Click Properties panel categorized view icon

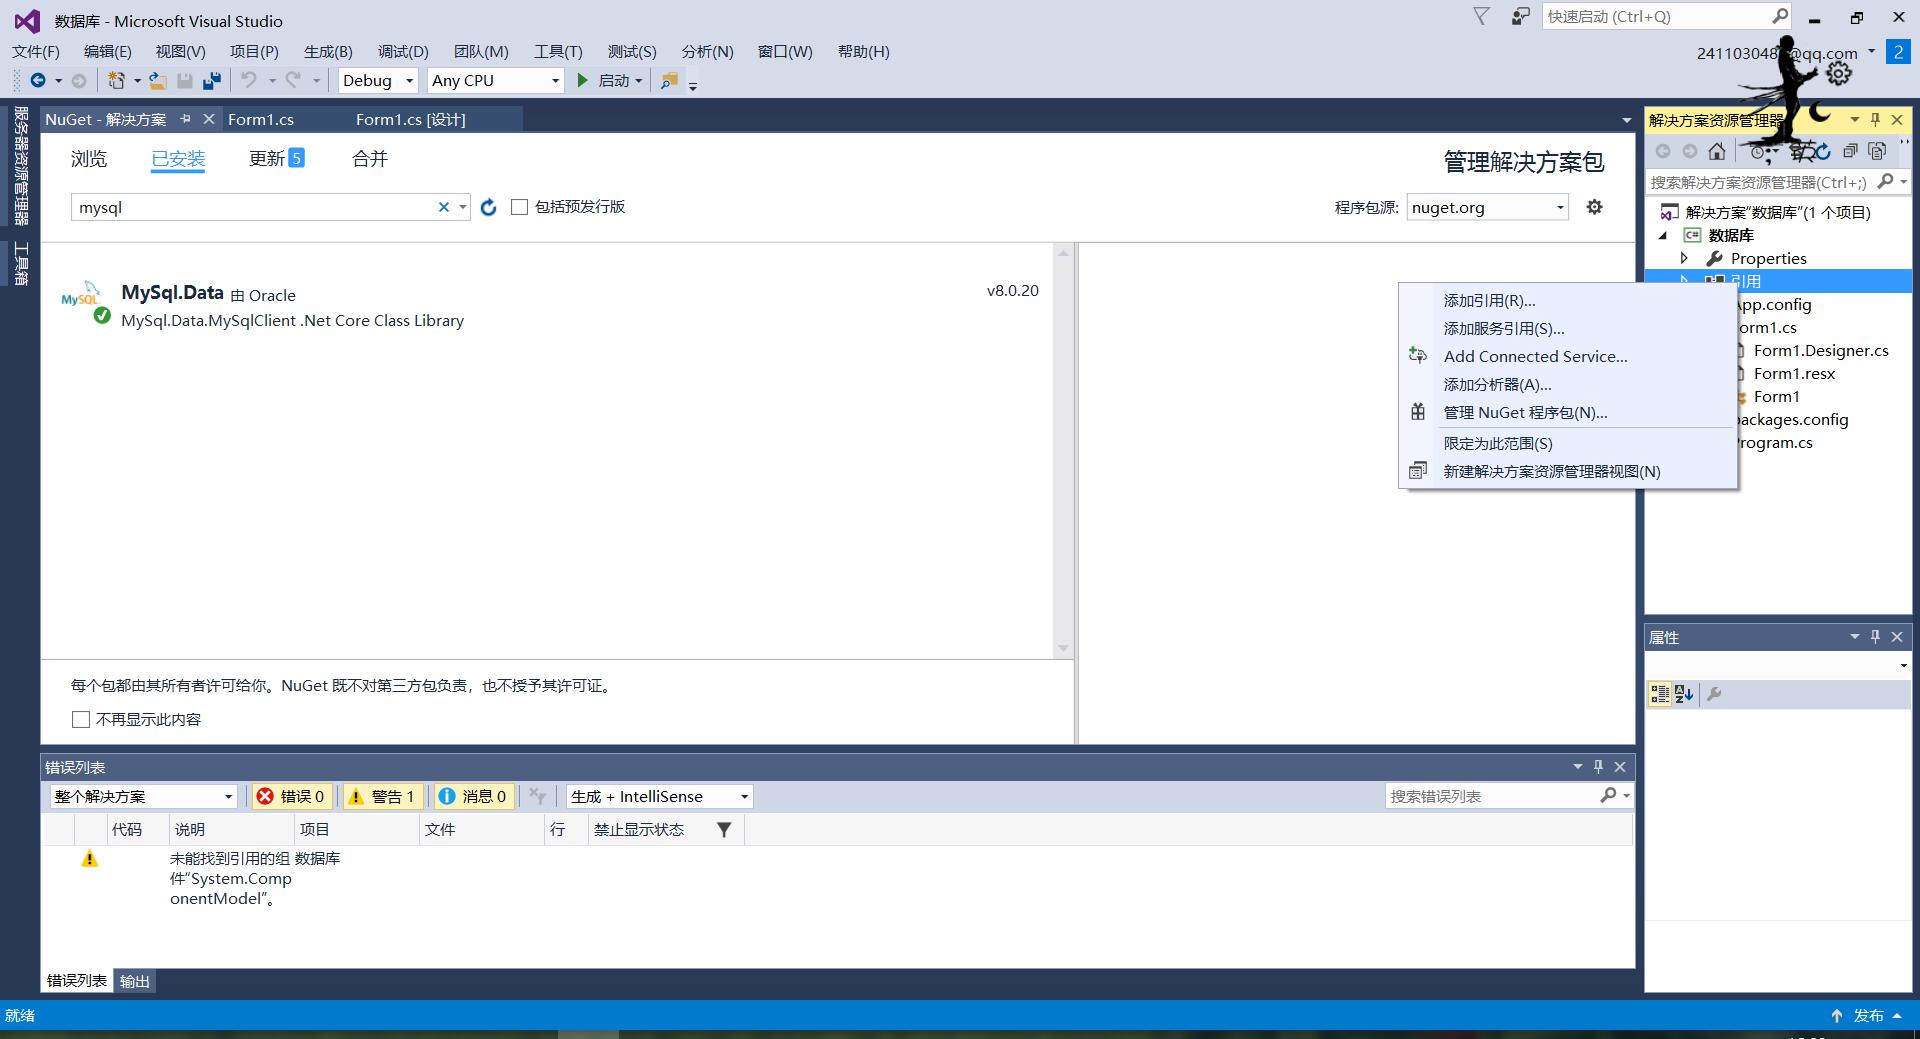click(1660, 694)
